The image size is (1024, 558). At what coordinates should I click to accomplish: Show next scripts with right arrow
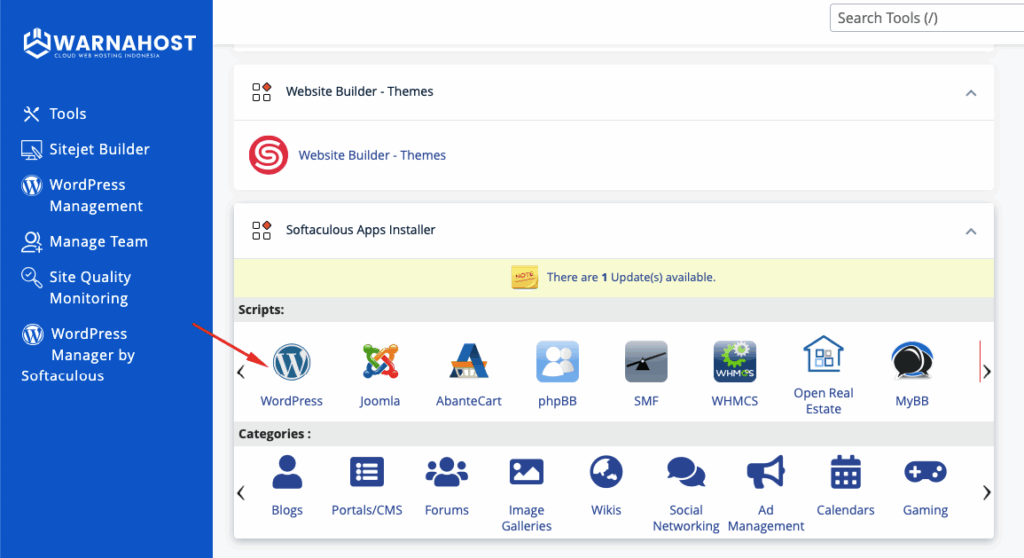pos(987,372)
